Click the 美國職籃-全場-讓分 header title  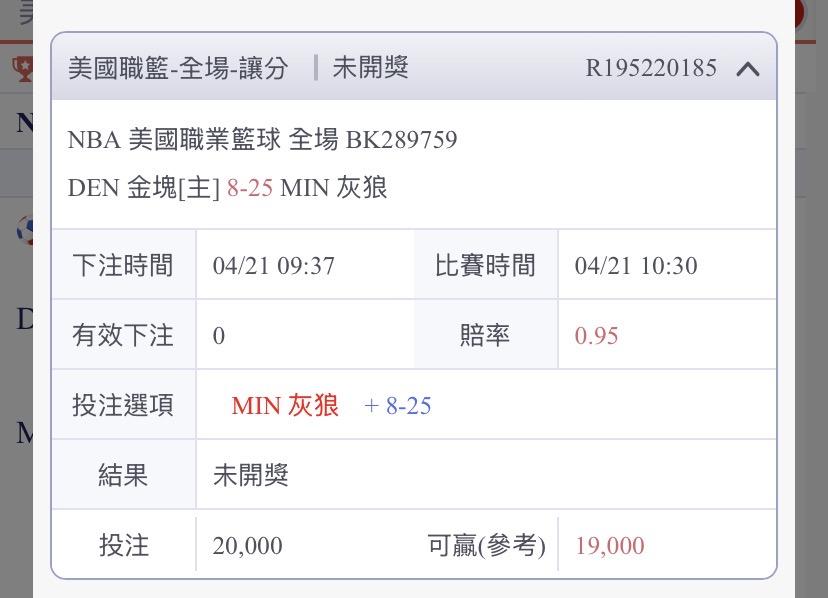(x=178, y=68)
